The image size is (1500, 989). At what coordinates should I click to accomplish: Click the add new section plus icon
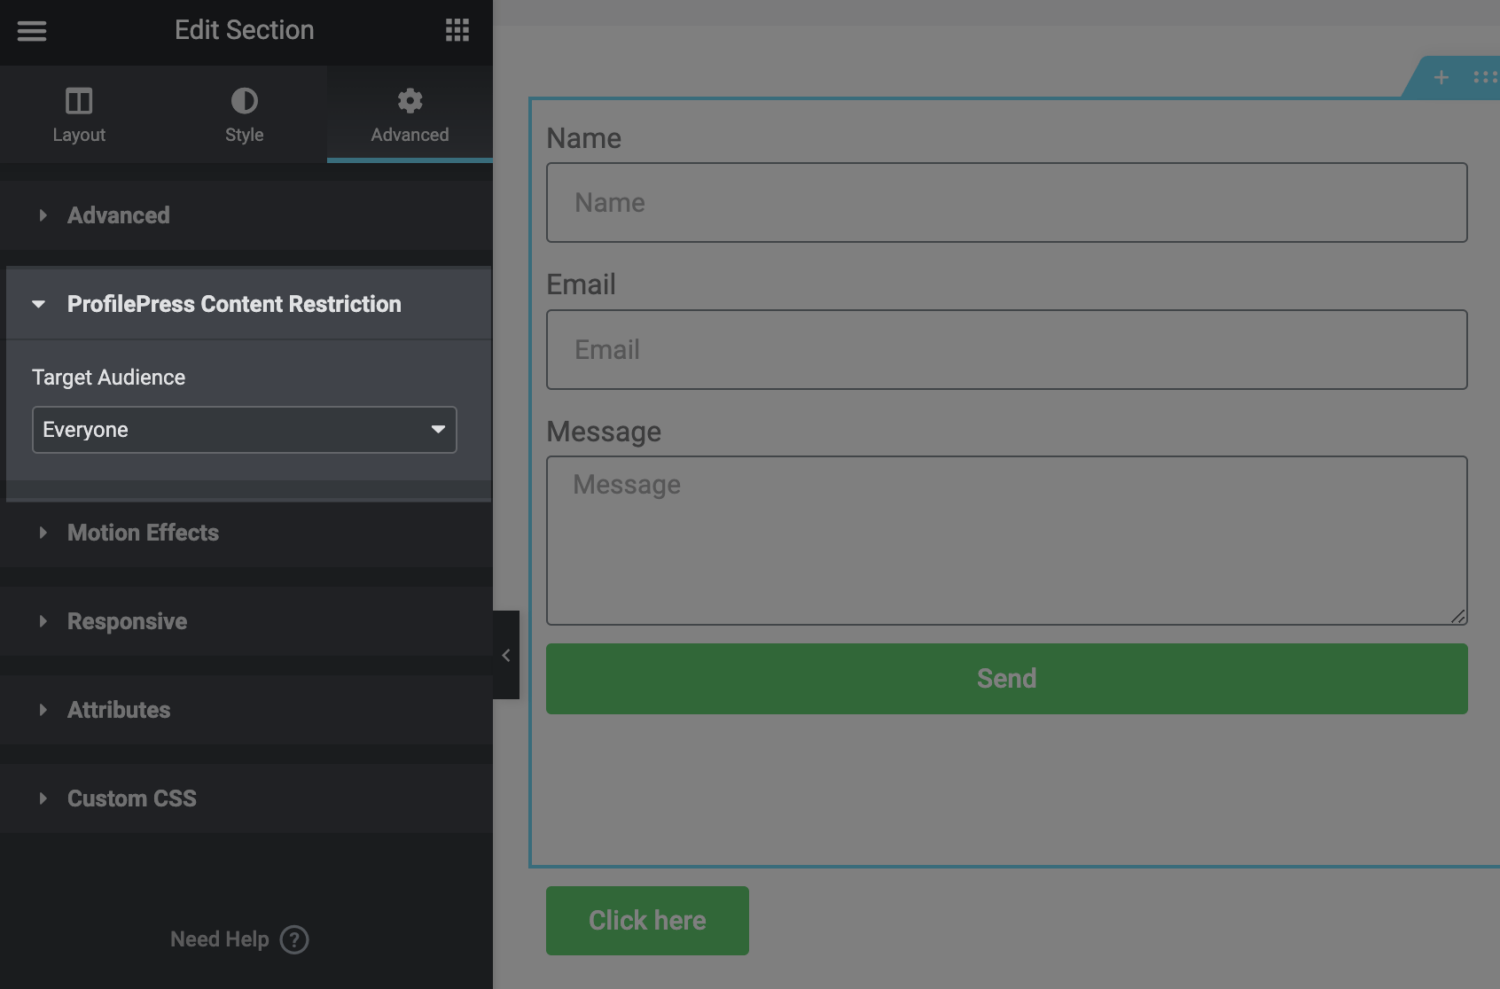(1442, 77)
